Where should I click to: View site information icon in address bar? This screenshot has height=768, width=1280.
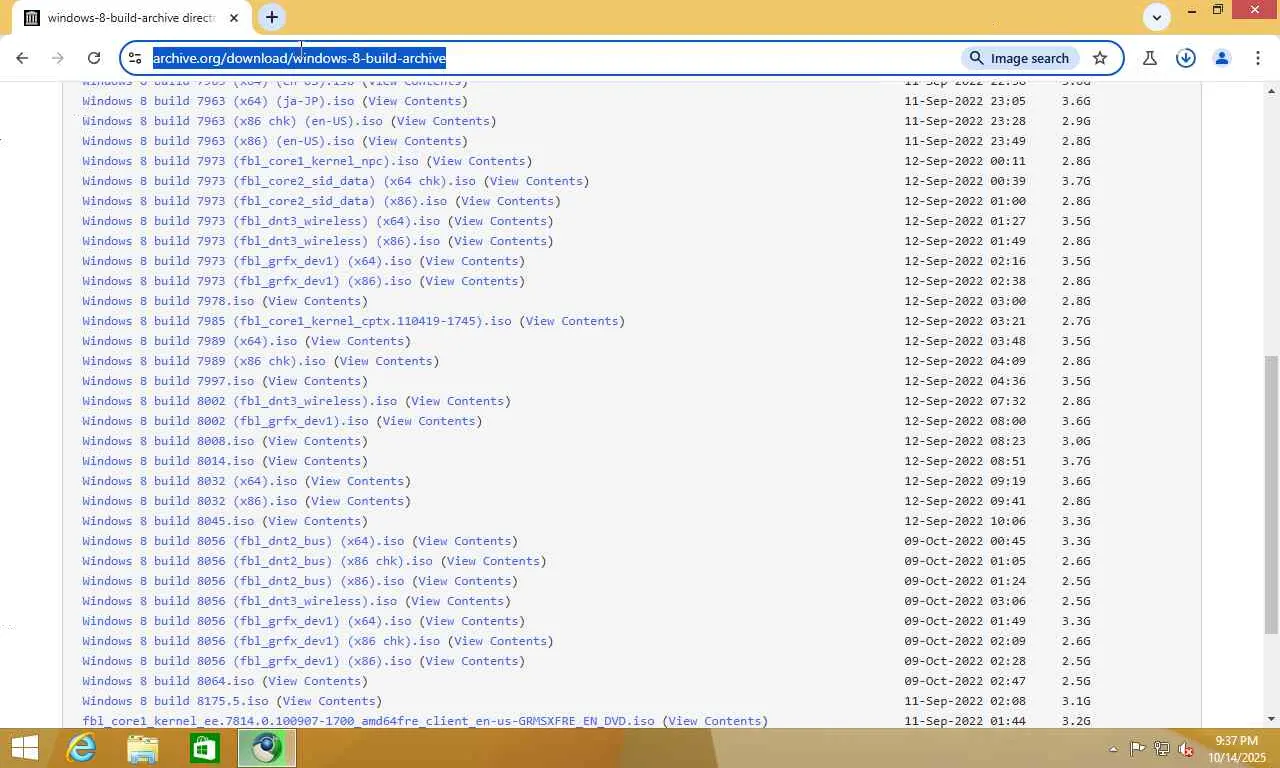click(x=135, y=58)
